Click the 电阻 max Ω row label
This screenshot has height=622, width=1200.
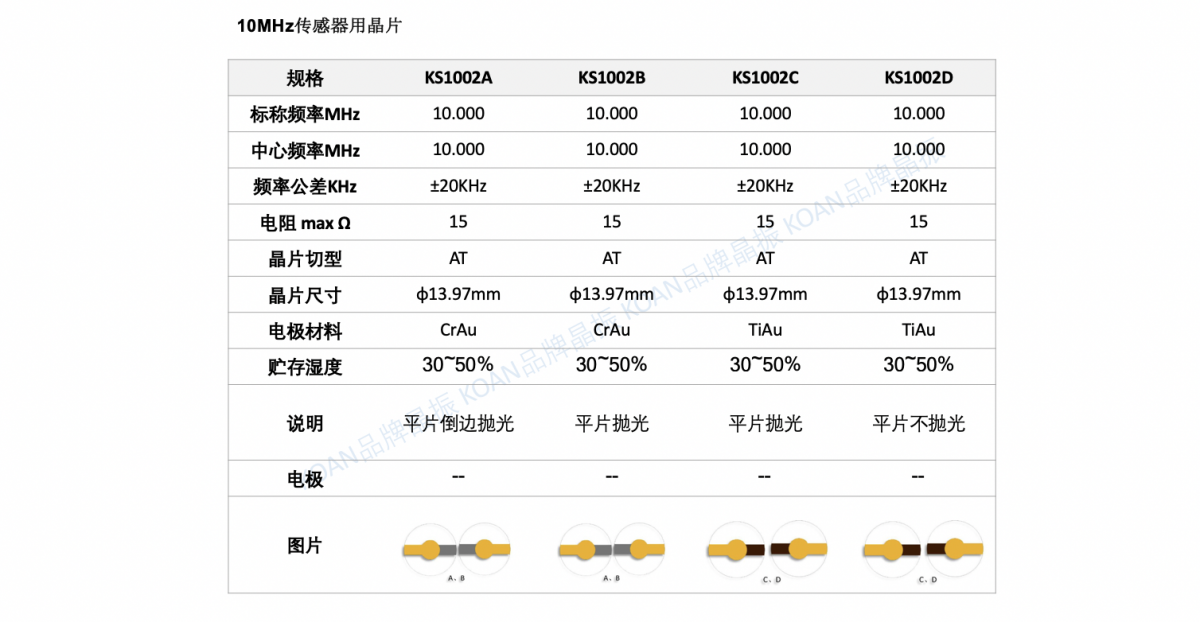(305, 223)
